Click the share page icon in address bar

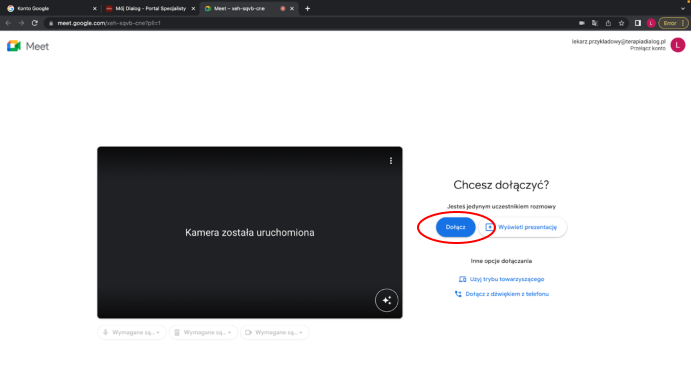pos(608,23)
